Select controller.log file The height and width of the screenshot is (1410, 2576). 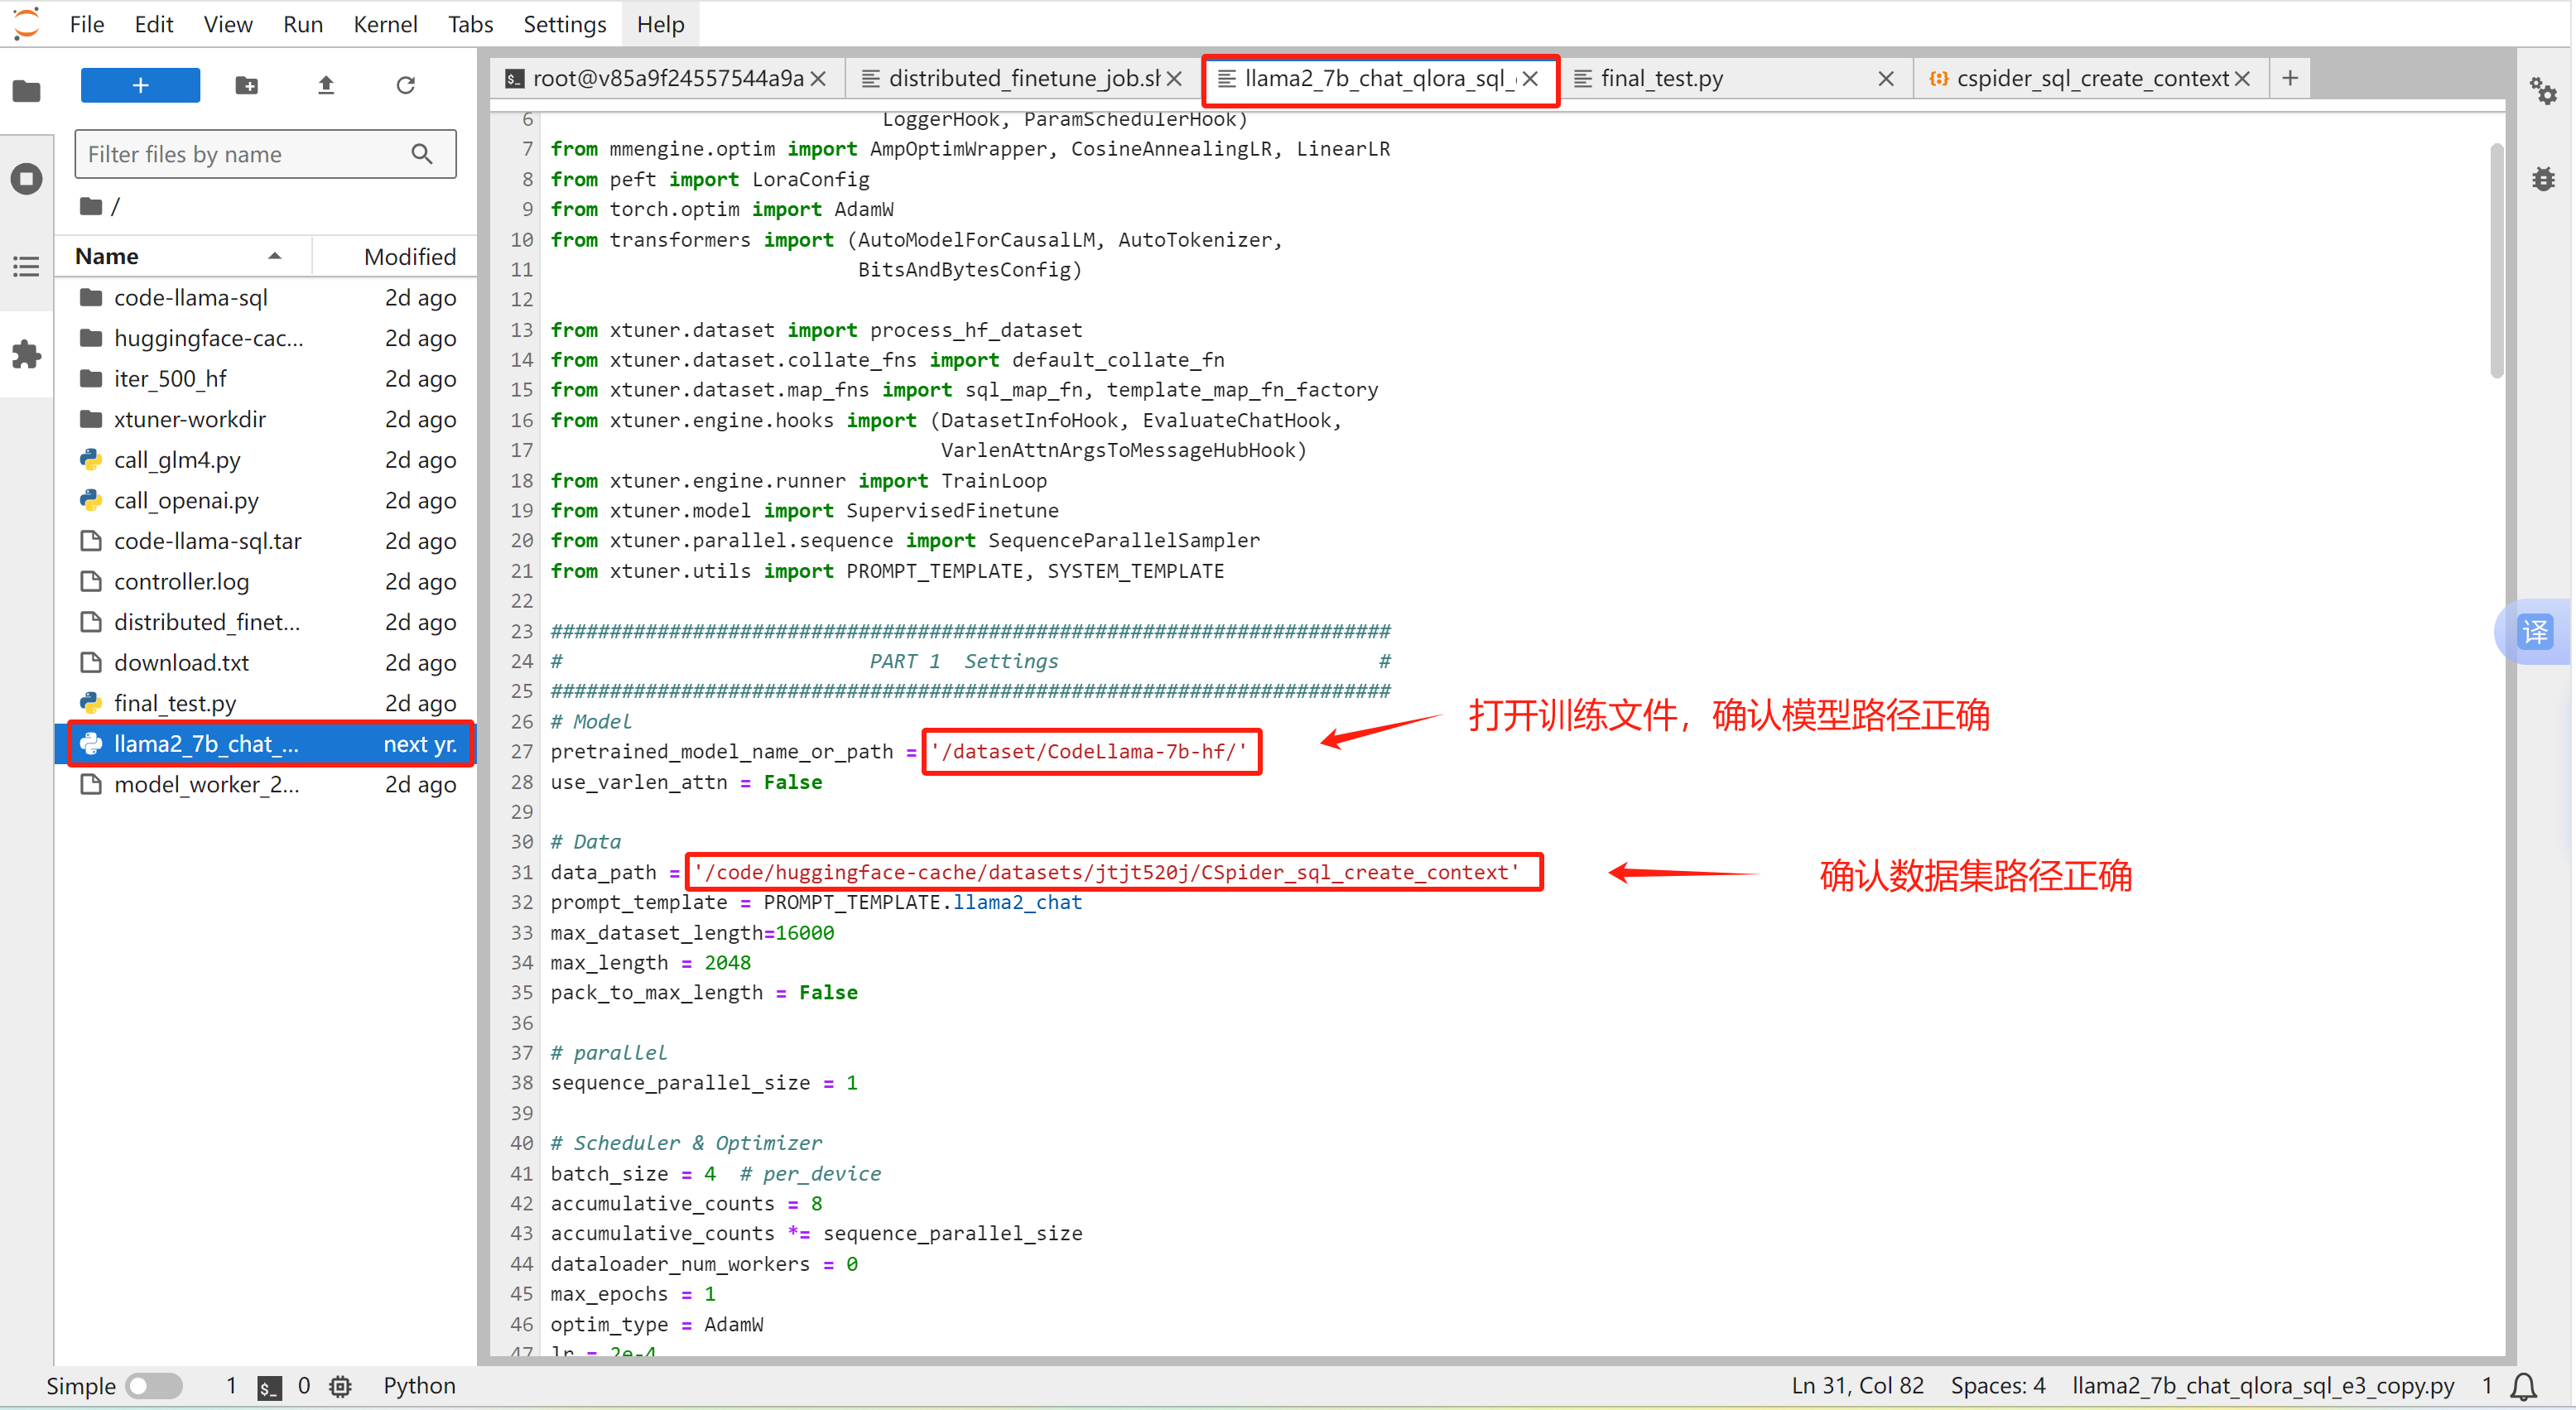(x=266, y=581)
